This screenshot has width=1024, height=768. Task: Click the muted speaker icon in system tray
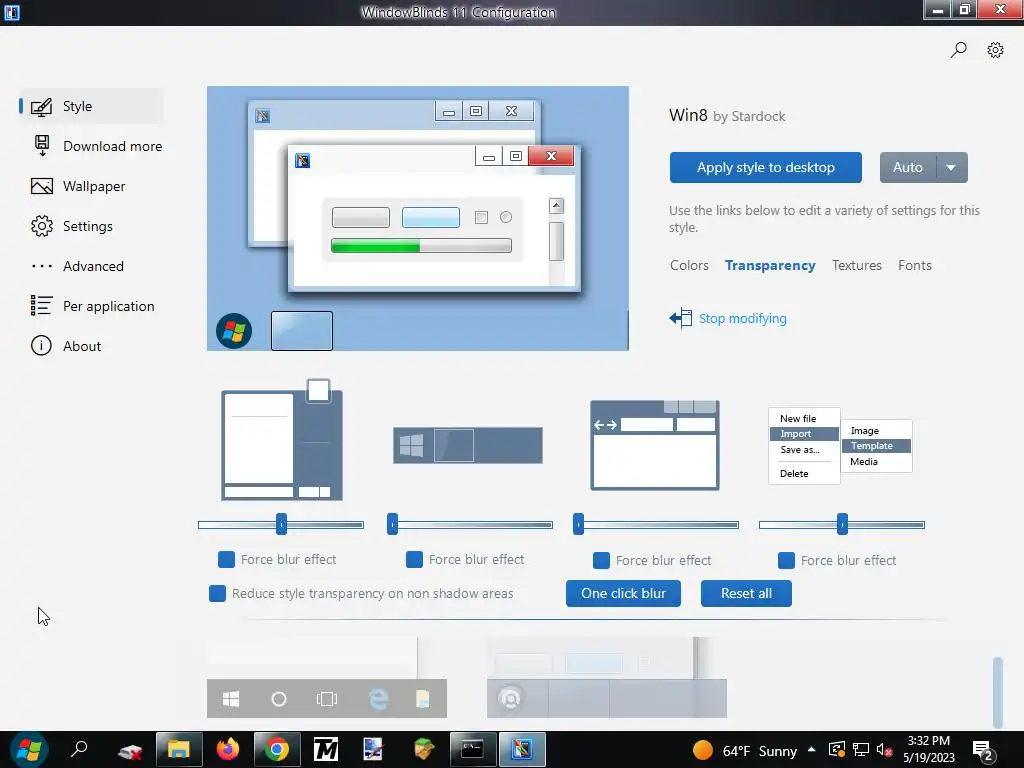[884, 750]
